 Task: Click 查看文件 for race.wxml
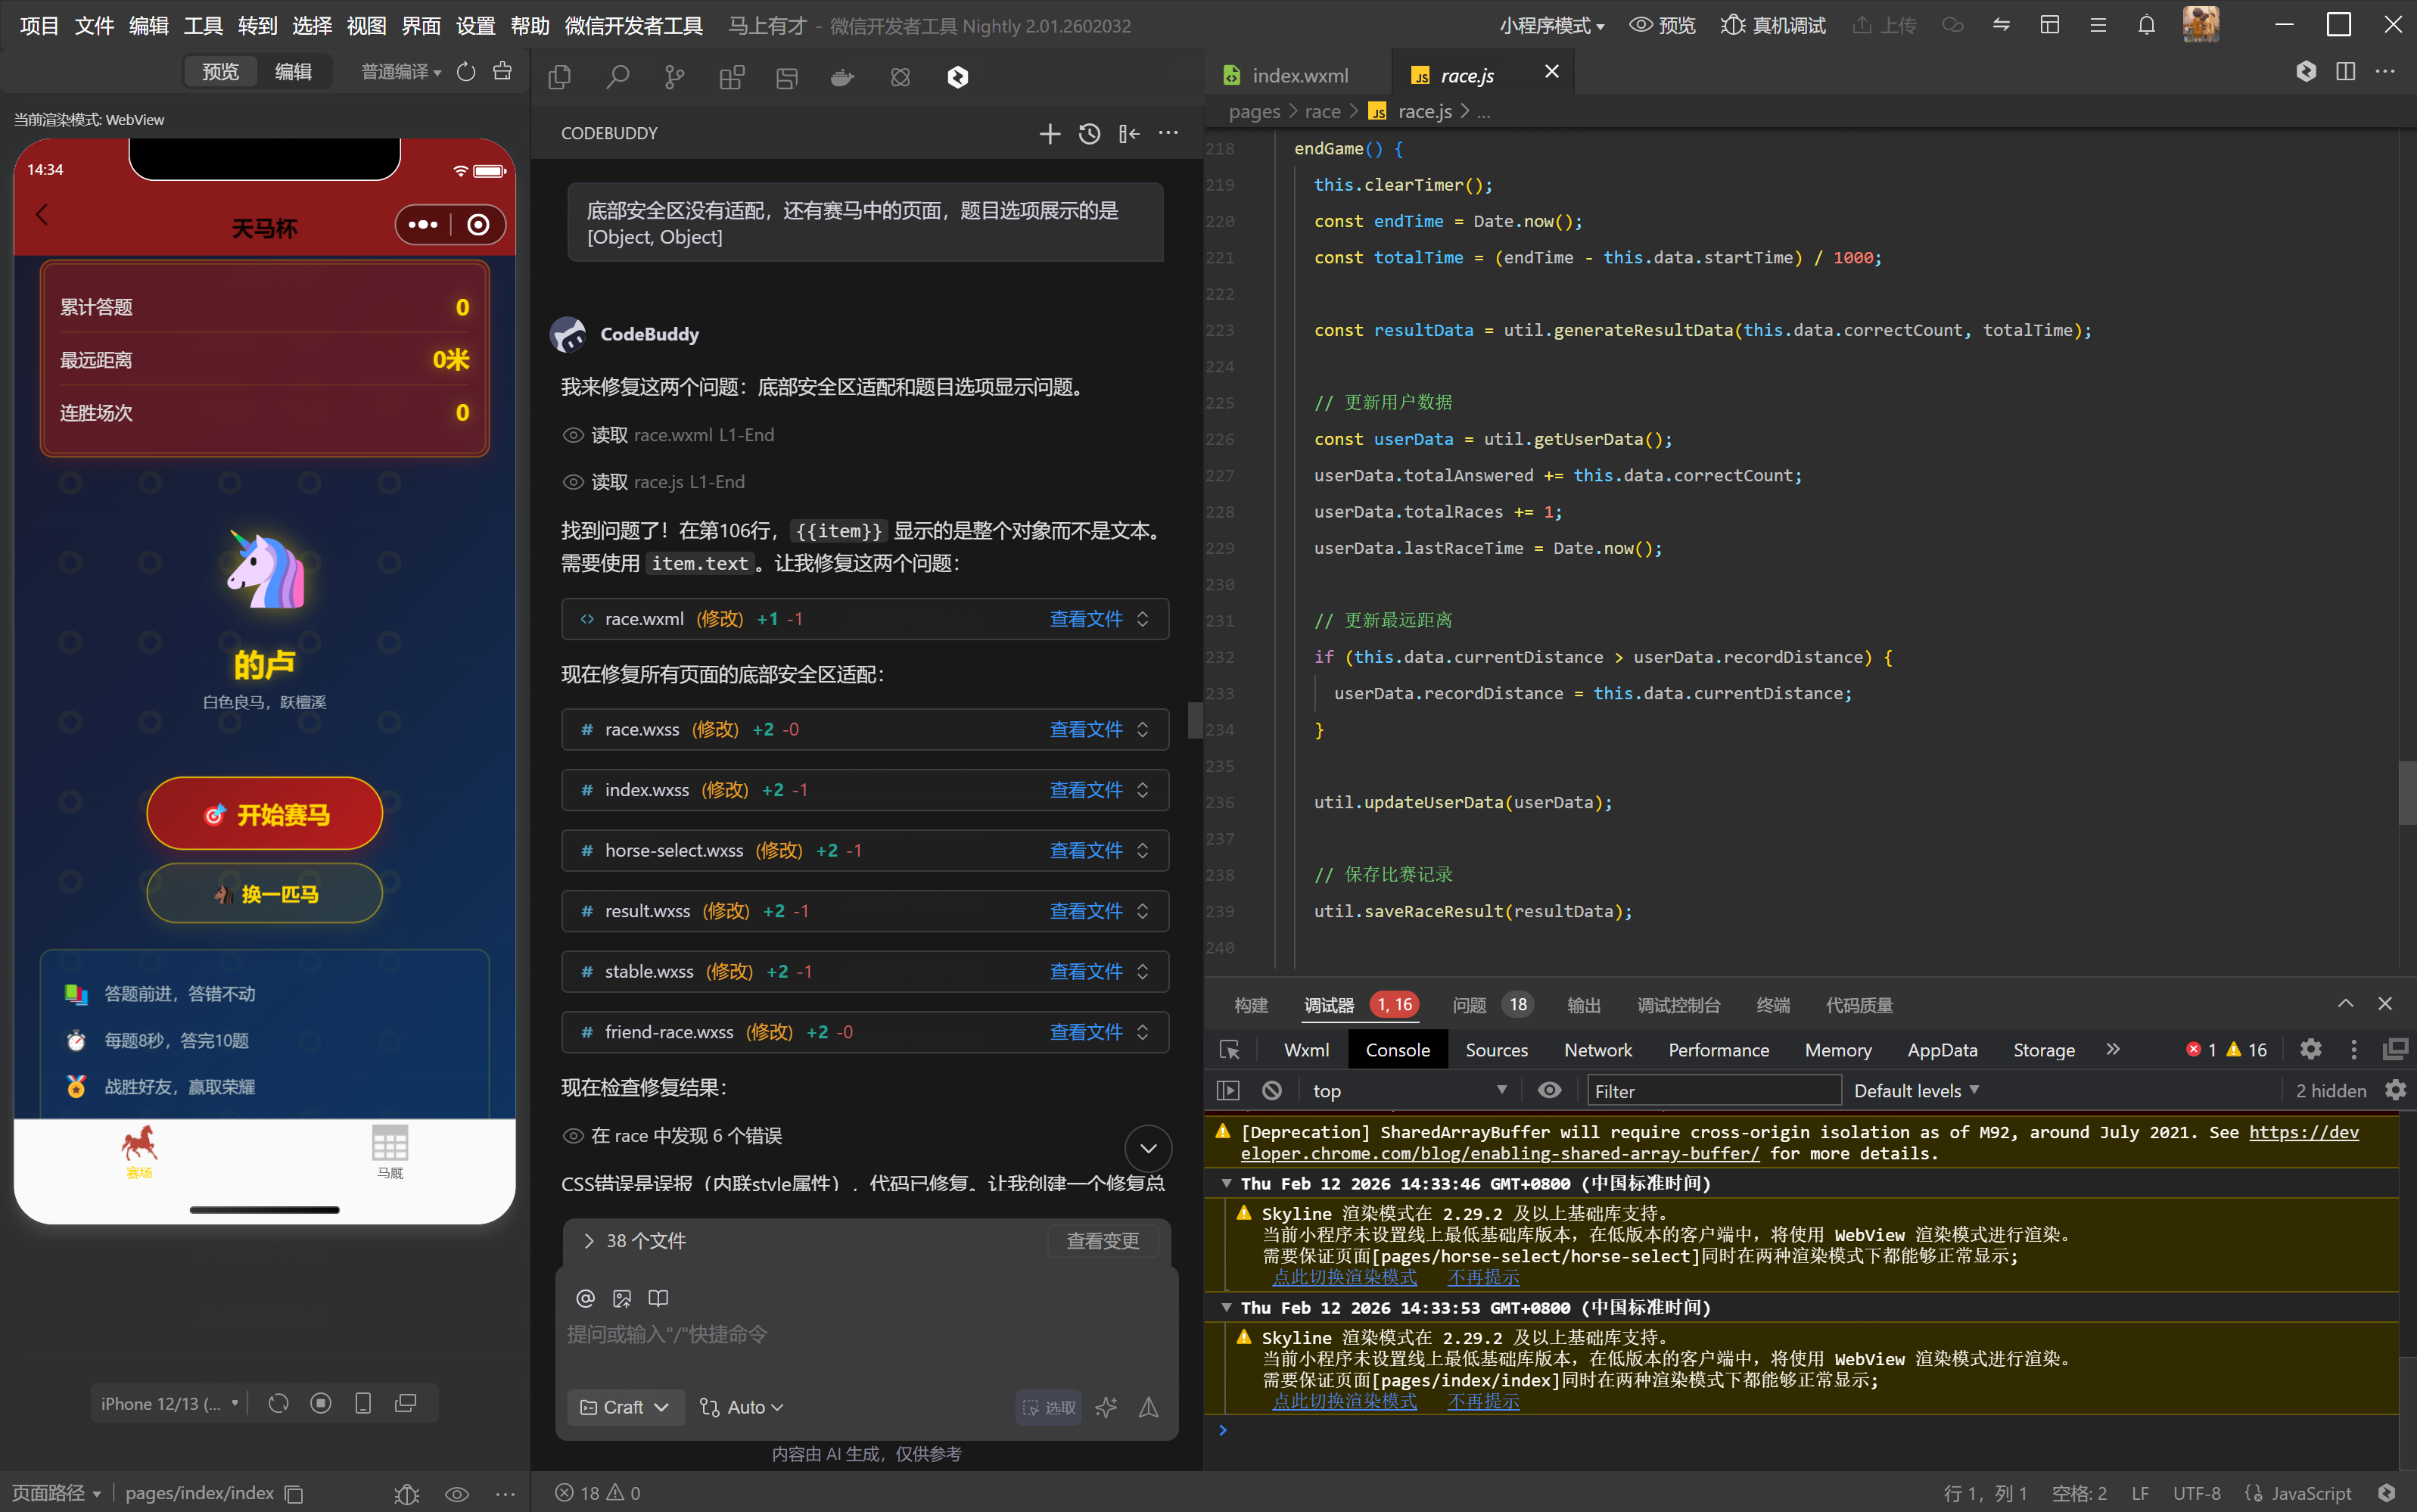point(1085,619)
